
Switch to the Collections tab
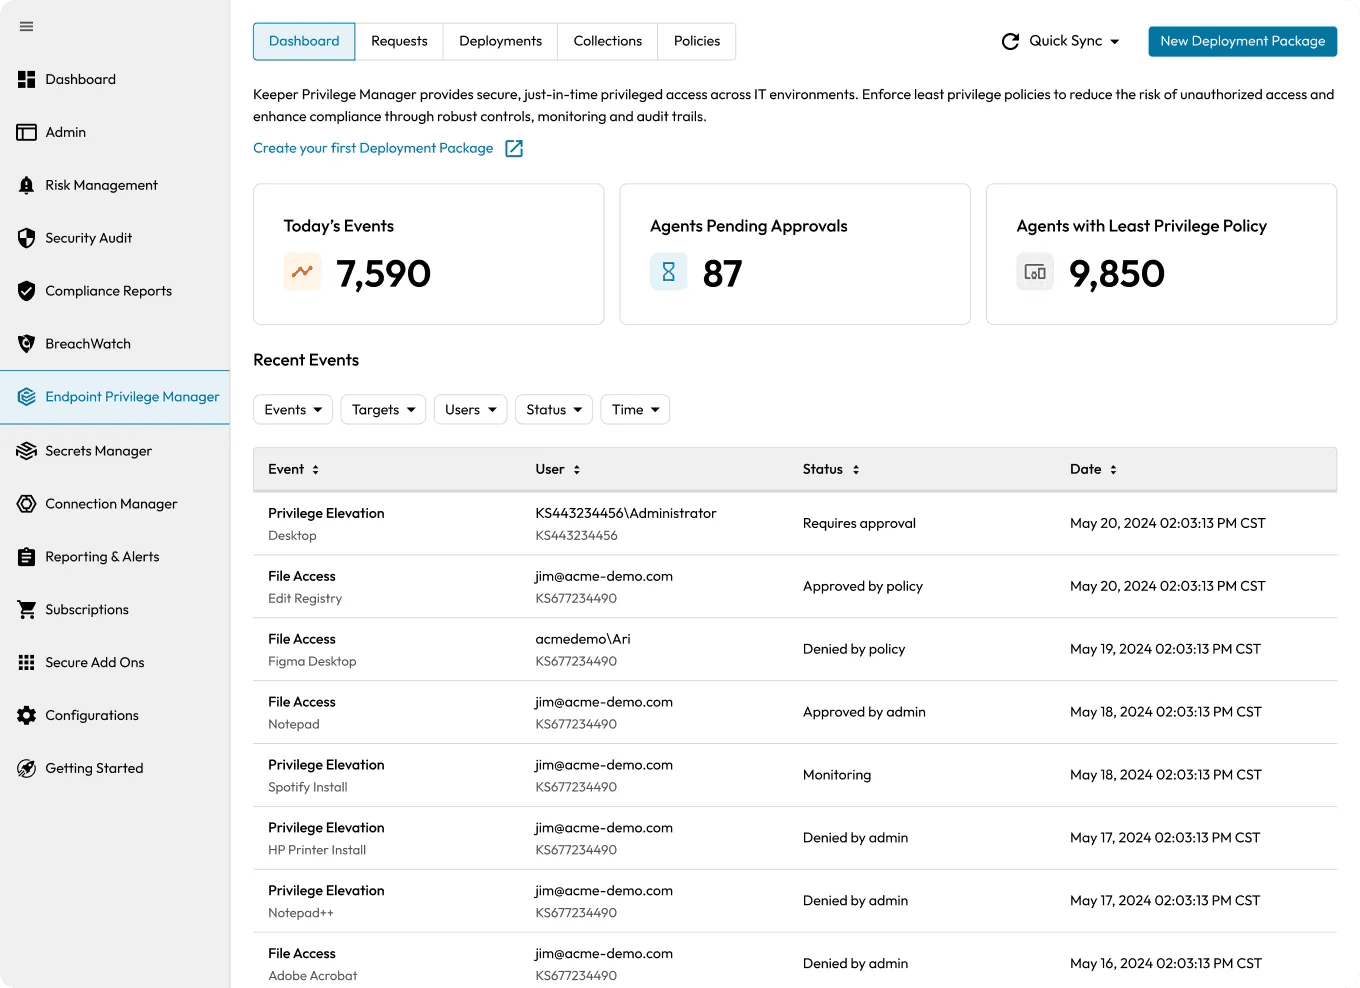[608, 41]
